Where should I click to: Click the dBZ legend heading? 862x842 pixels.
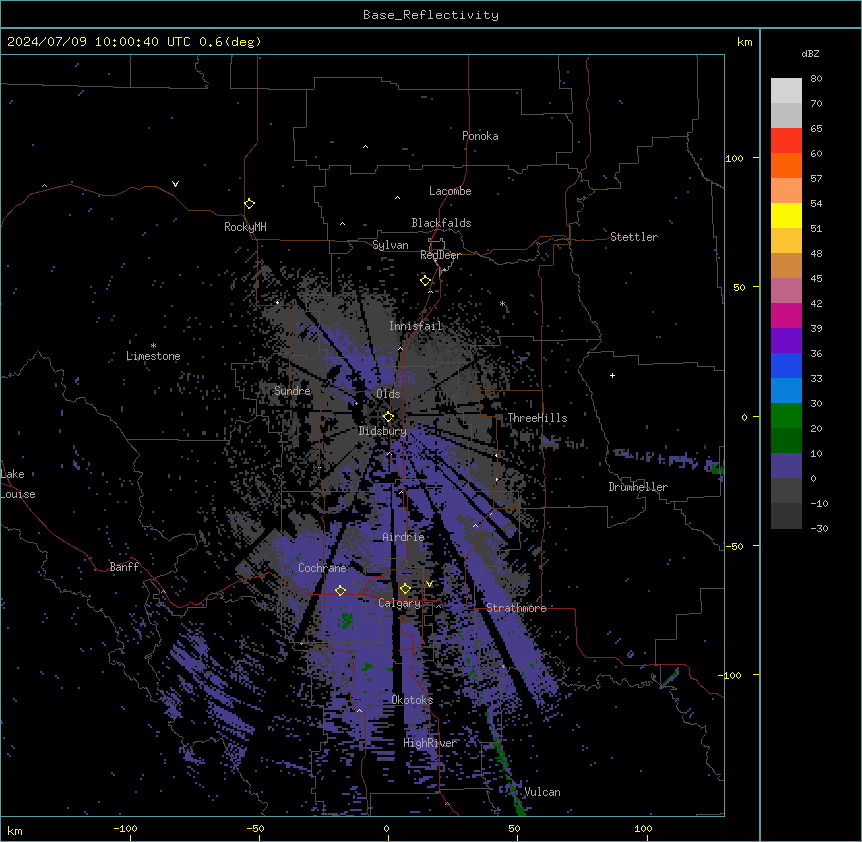(x=810, y=54)
